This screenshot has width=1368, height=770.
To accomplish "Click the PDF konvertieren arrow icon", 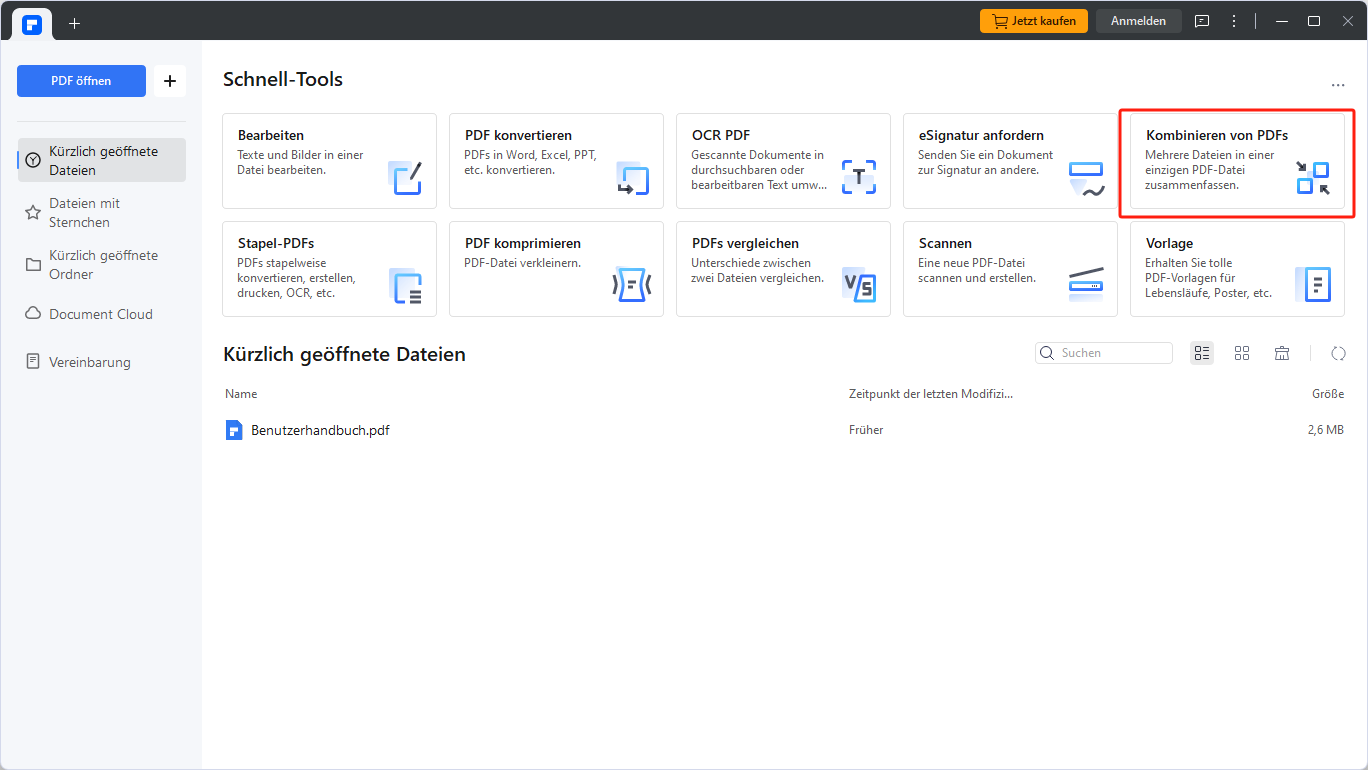I will click(x=633, y=177).
